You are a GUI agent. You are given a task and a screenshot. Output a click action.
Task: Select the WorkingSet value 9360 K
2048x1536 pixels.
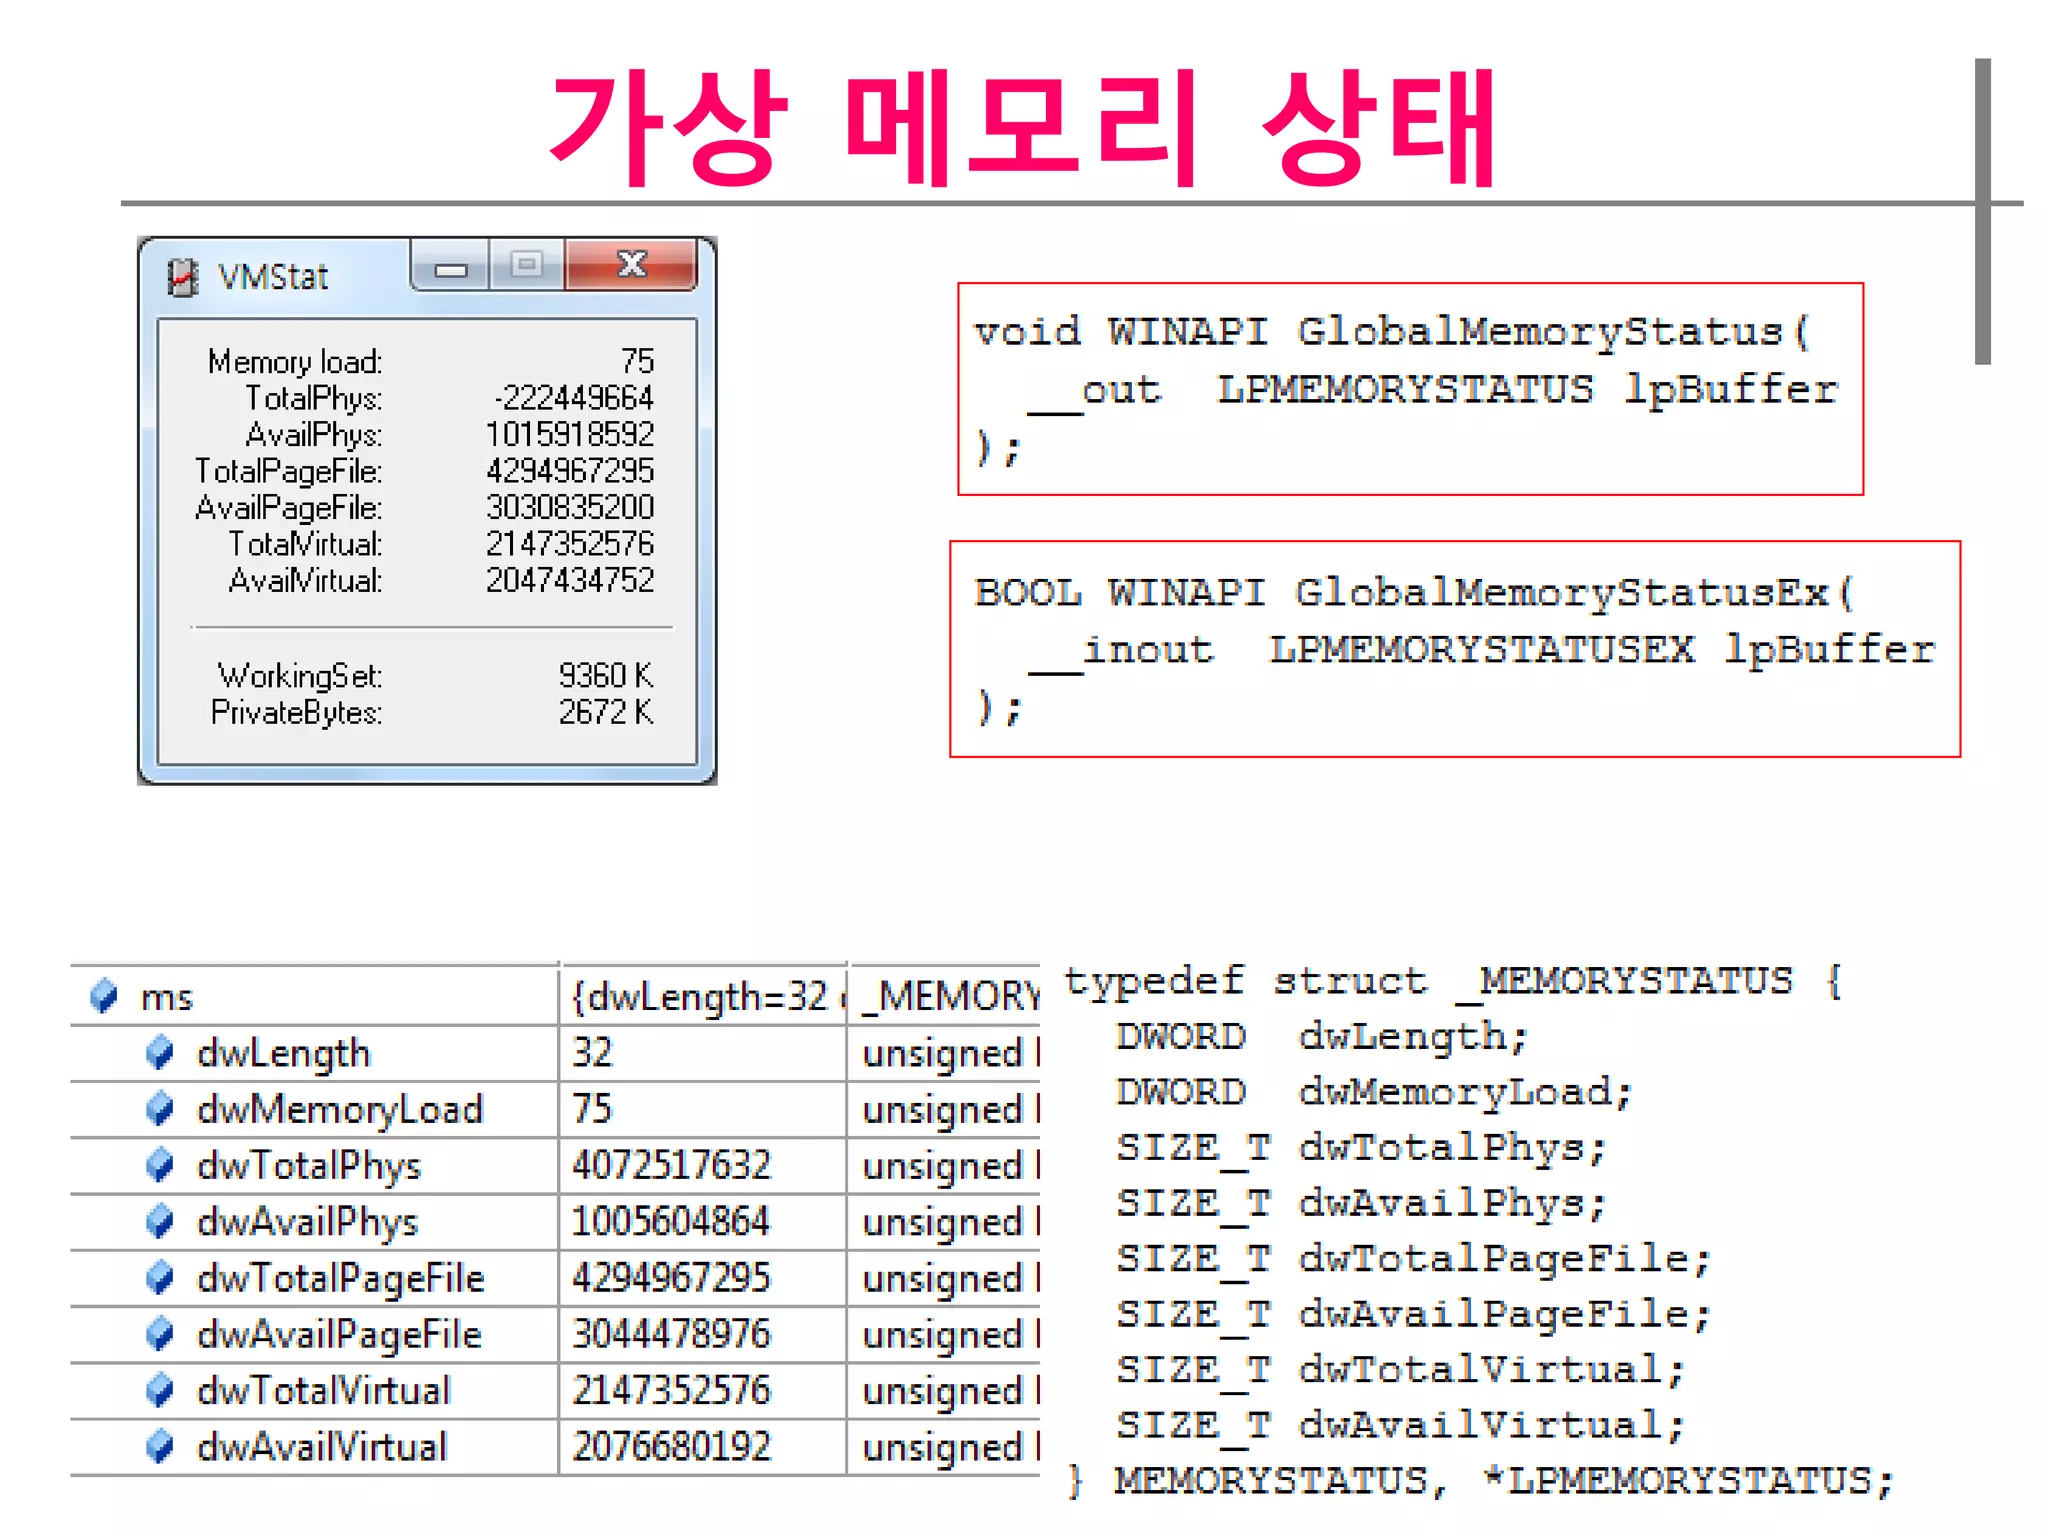(606, 676)
